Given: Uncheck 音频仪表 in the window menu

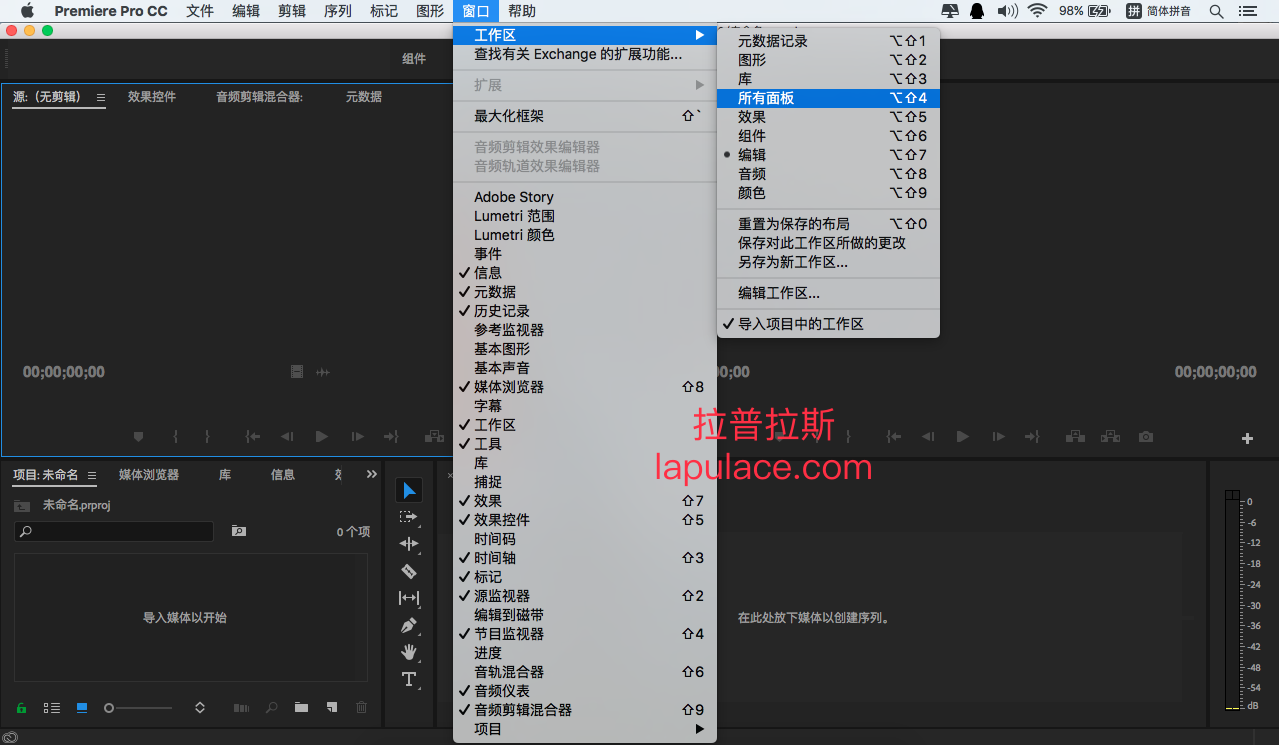Looking at the screenshot, I should coord(585,691).
